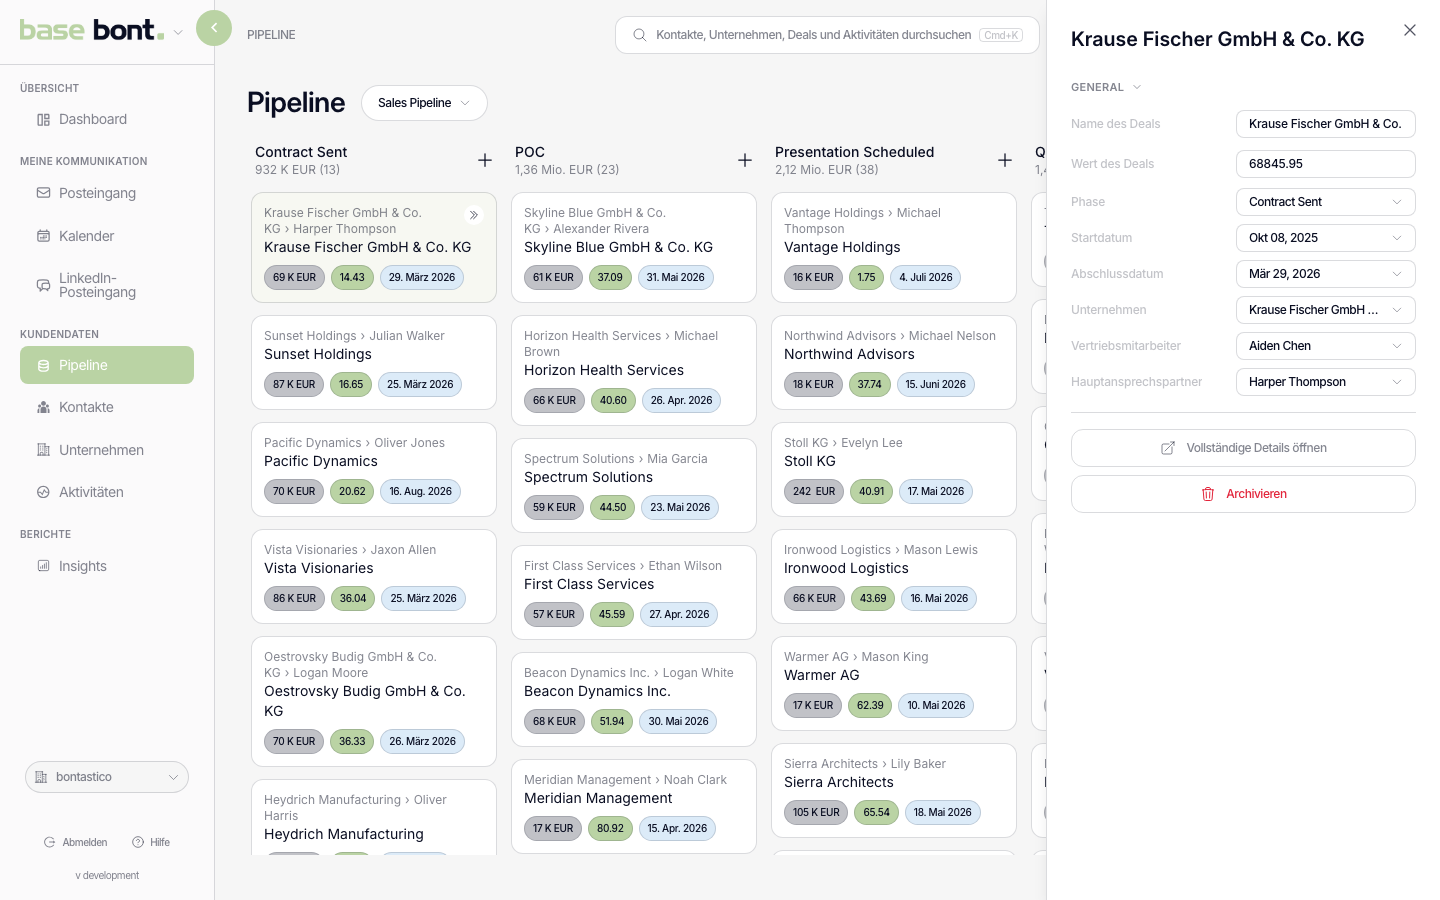1440x900 pixels.
Task: Click the Dashboard icon in sidebar
Action: click(43, 120)
